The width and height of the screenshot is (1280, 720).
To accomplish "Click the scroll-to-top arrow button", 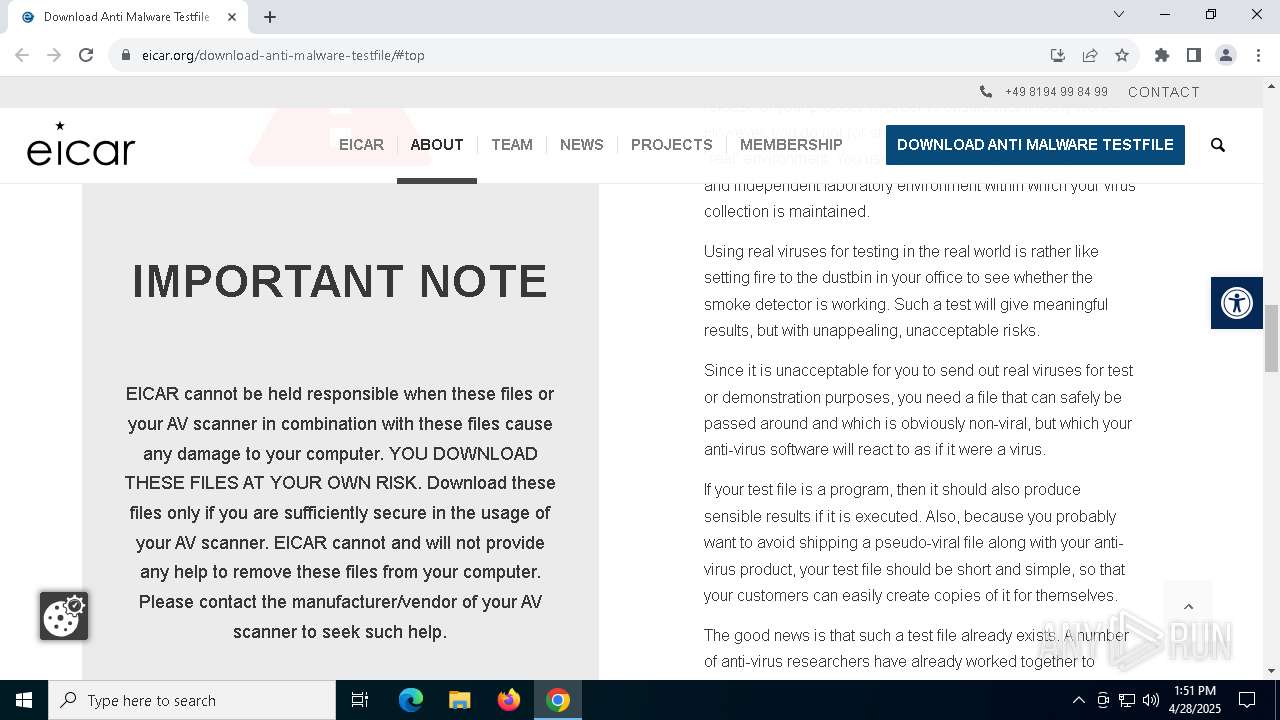I will tap(1188, 606).
